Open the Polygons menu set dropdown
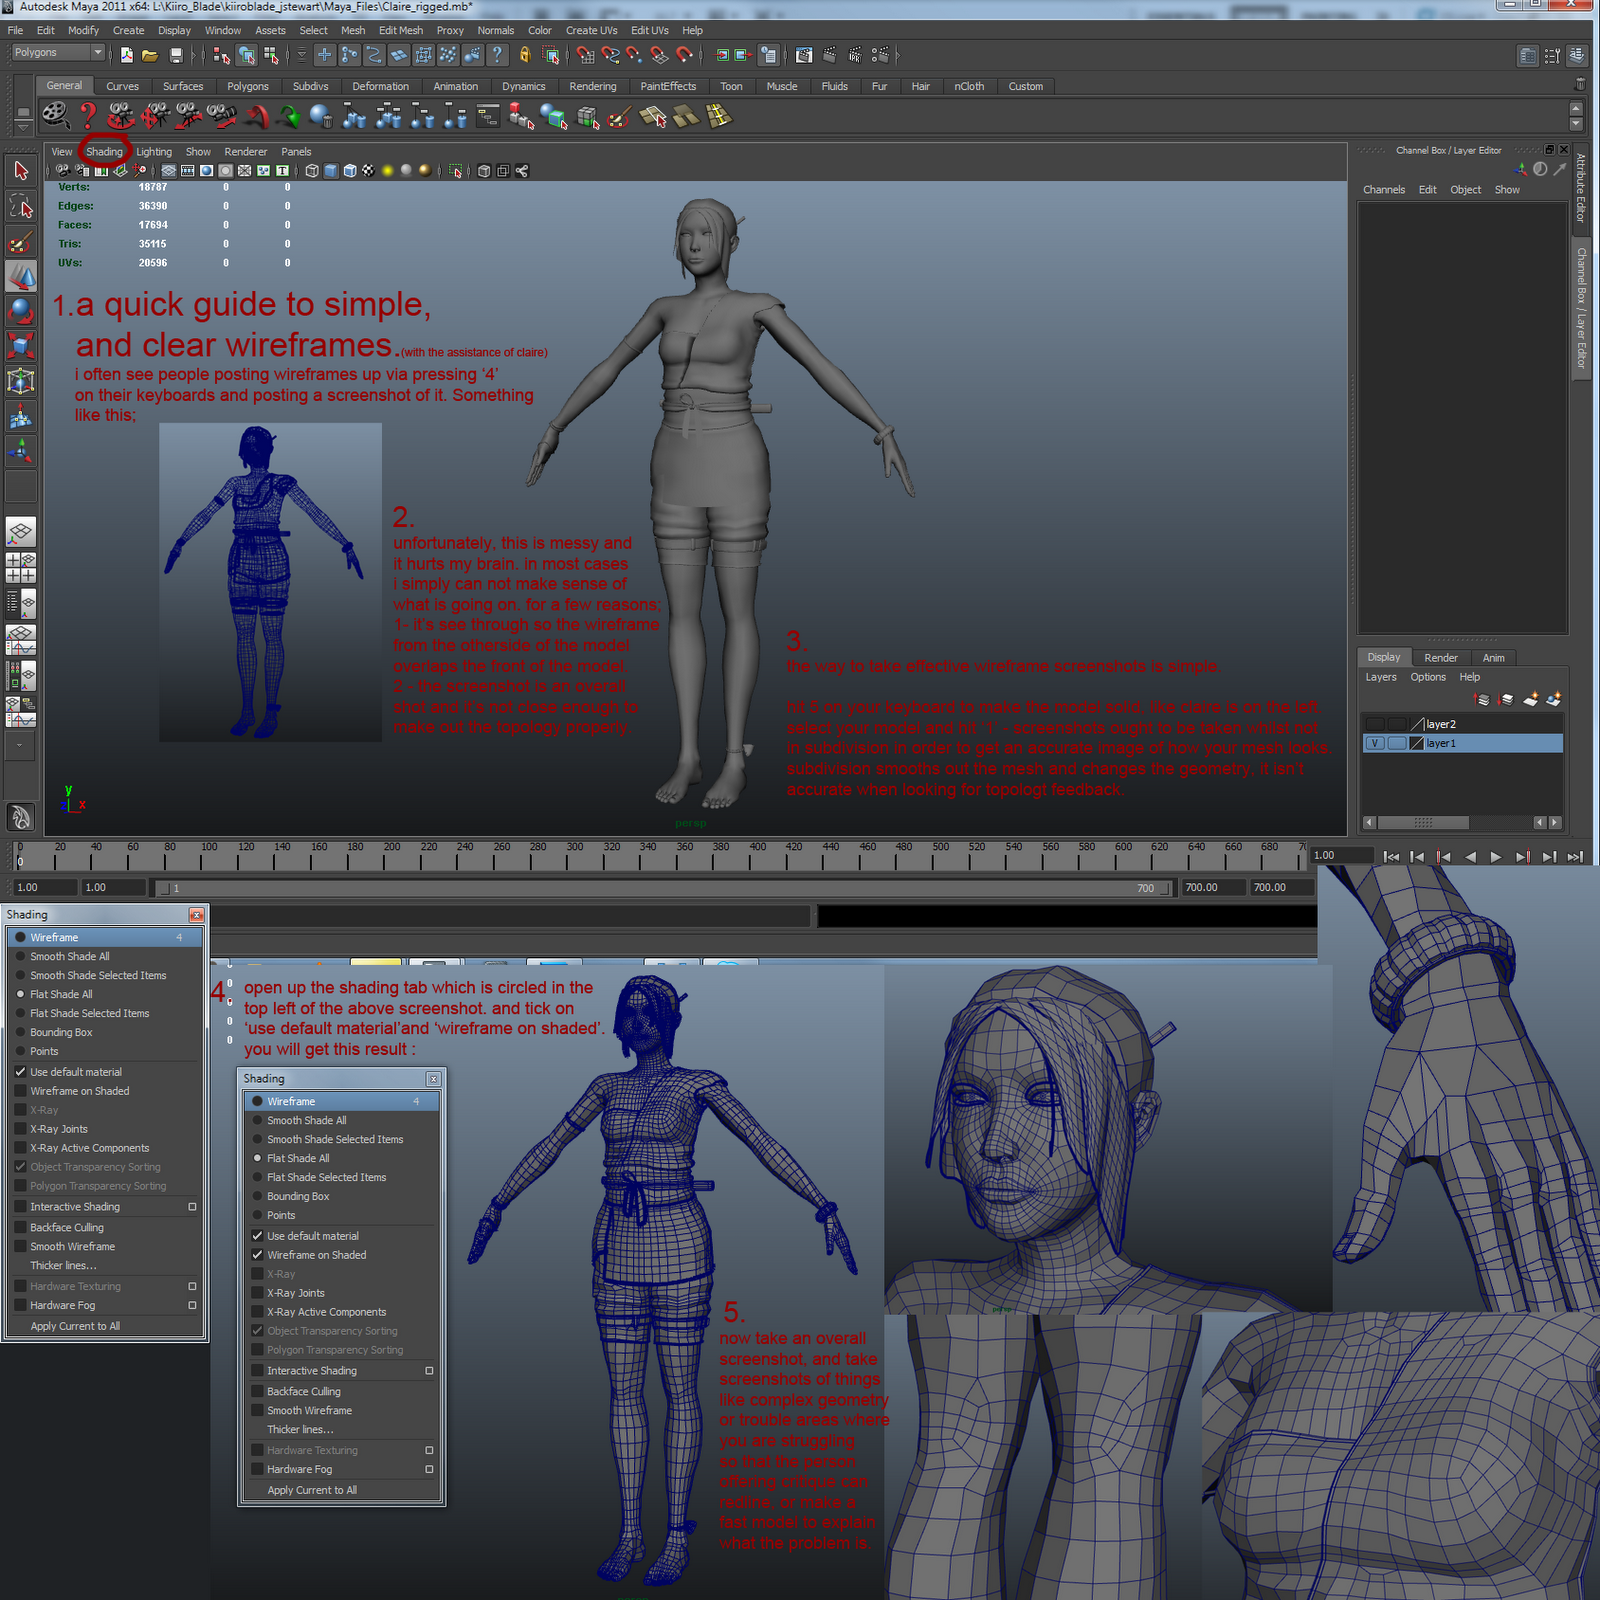The height and width of the screenshot is (1600, 1600). point(58,52)
